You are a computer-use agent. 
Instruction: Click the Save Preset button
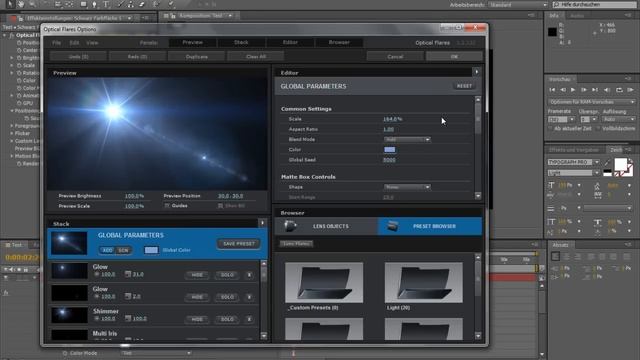(239, 244)
